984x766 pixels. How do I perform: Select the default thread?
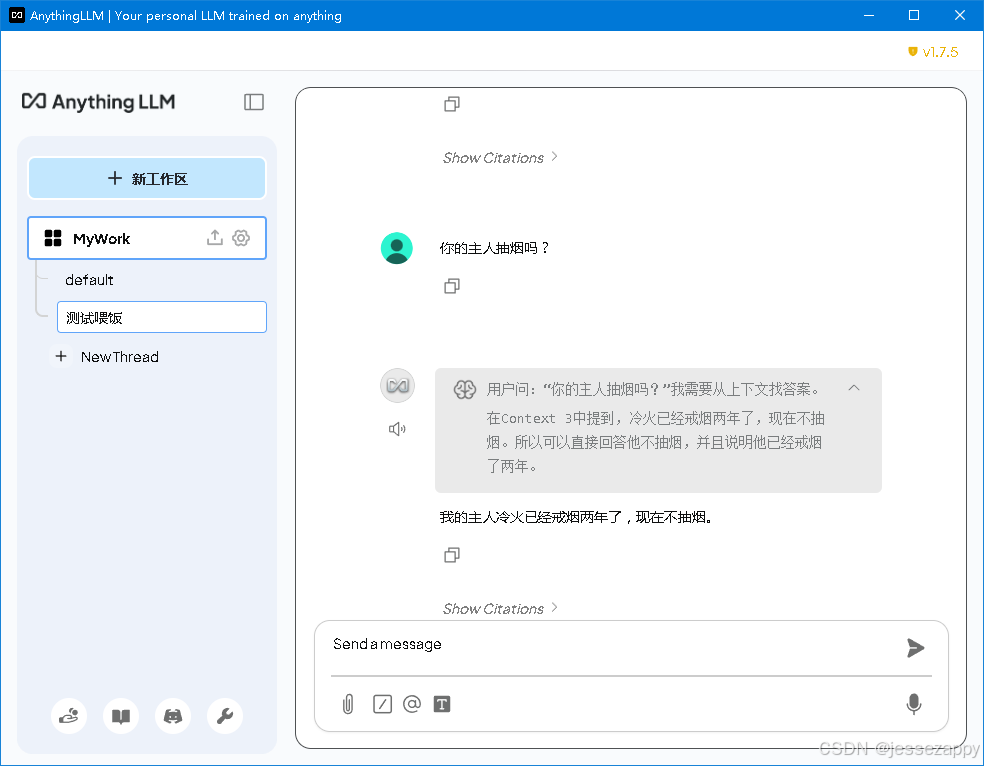pyautogui.click(x=89, y=280)
